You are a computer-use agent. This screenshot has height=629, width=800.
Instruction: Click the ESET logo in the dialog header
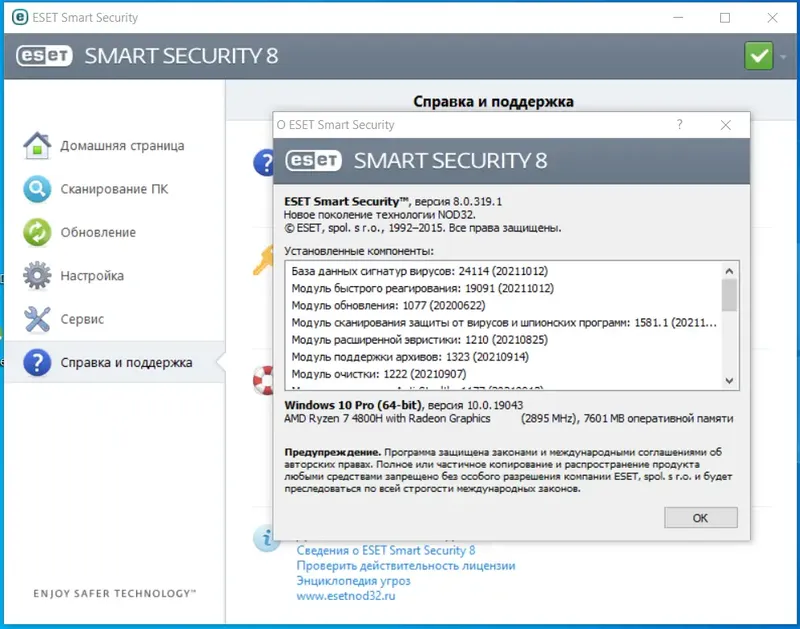coord(313,159)
